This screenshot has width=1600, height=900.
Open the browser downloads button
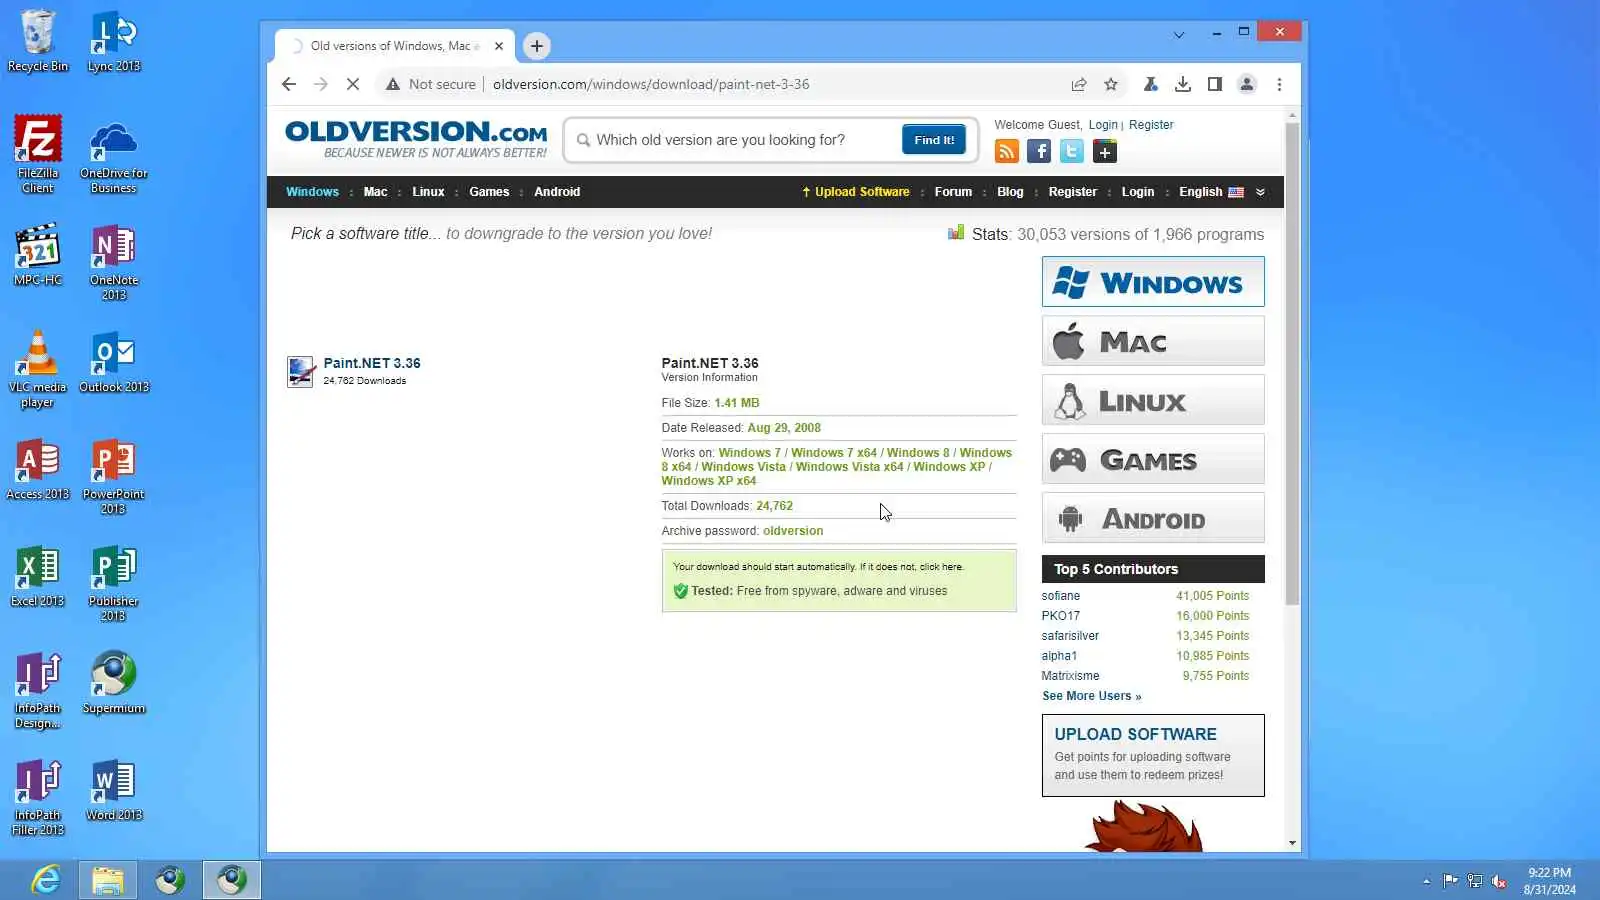tap(1183, 84)
